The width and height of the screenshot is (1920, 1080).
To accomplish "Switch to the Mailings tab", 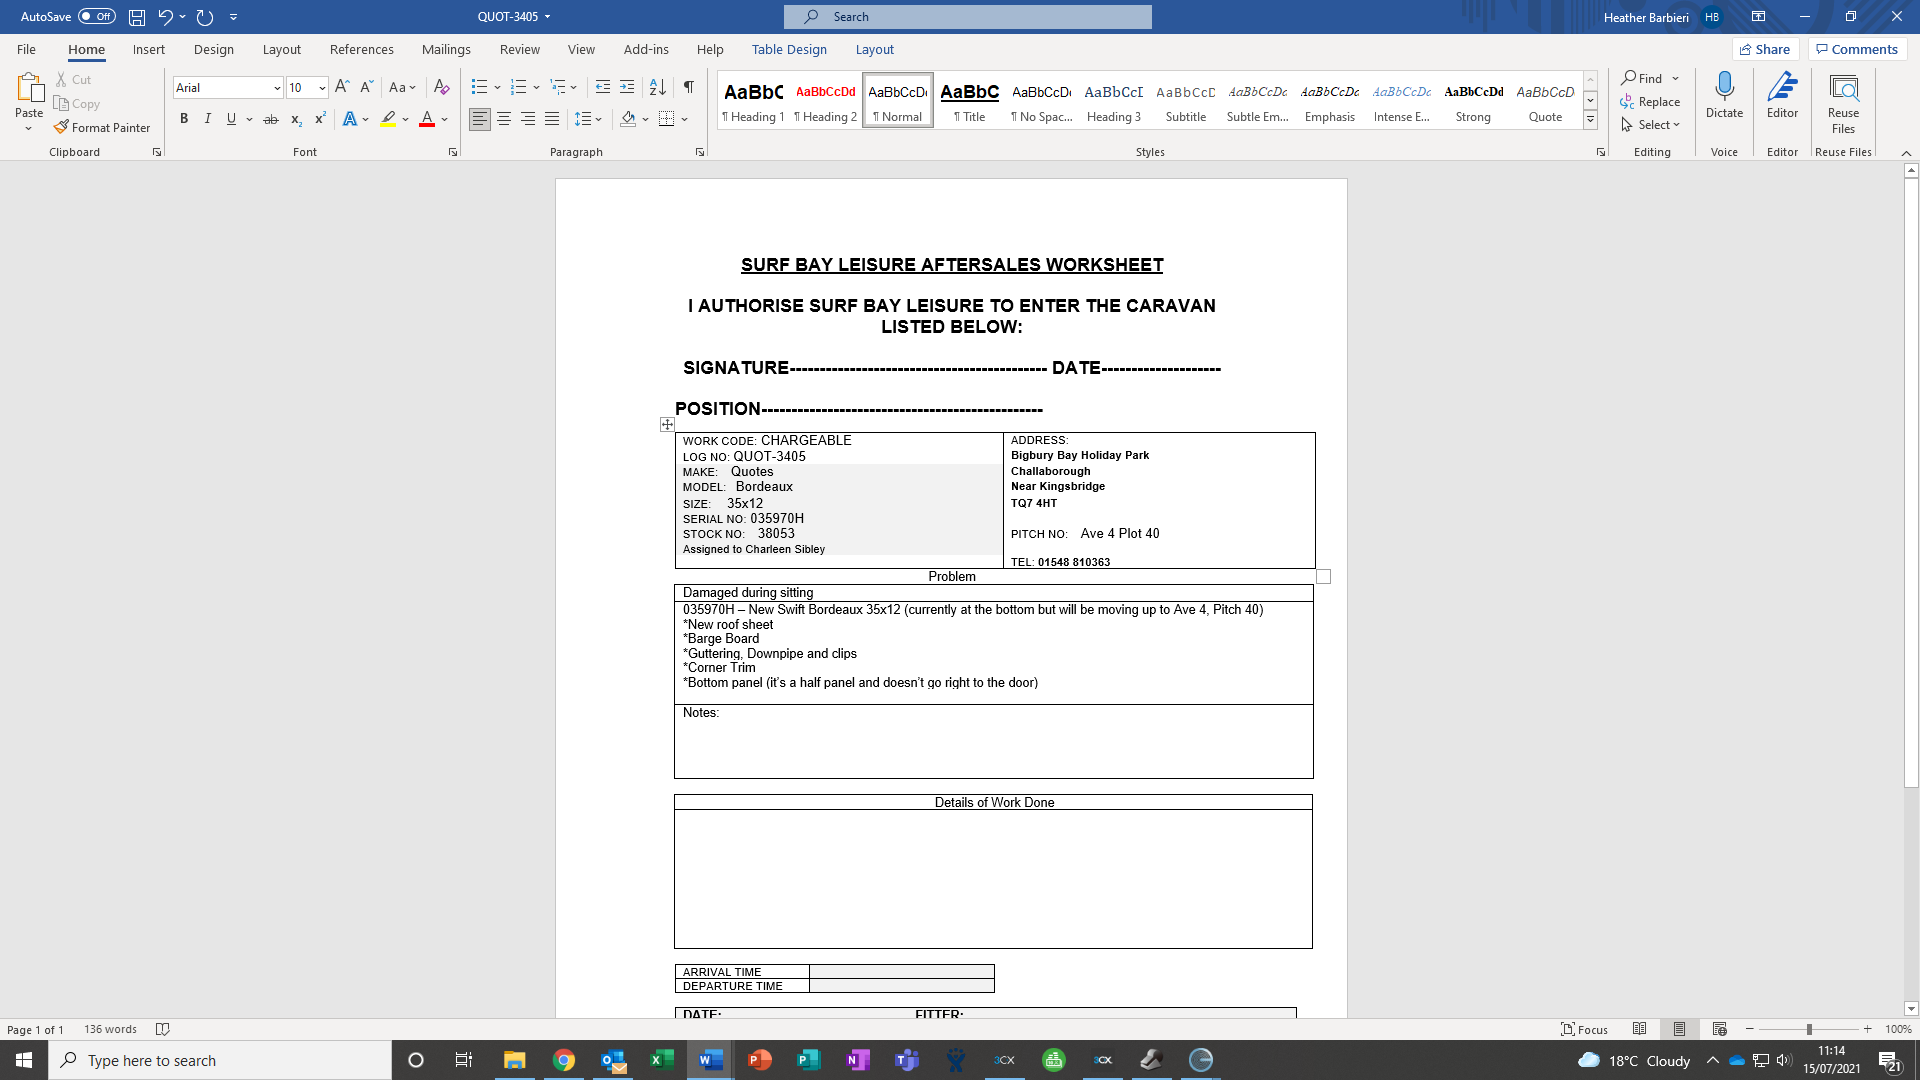I will 446,49.
